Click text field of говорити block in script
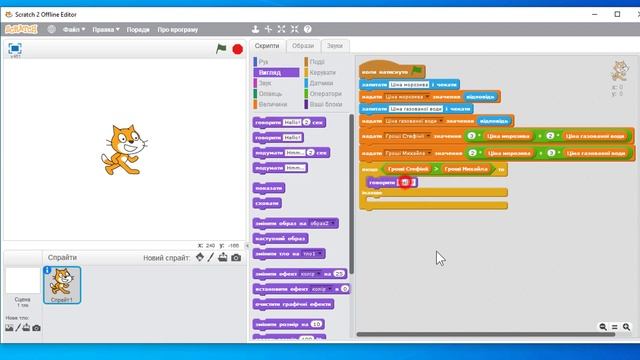The width and height of the screenshot is (640, 360). click(406, 182)
